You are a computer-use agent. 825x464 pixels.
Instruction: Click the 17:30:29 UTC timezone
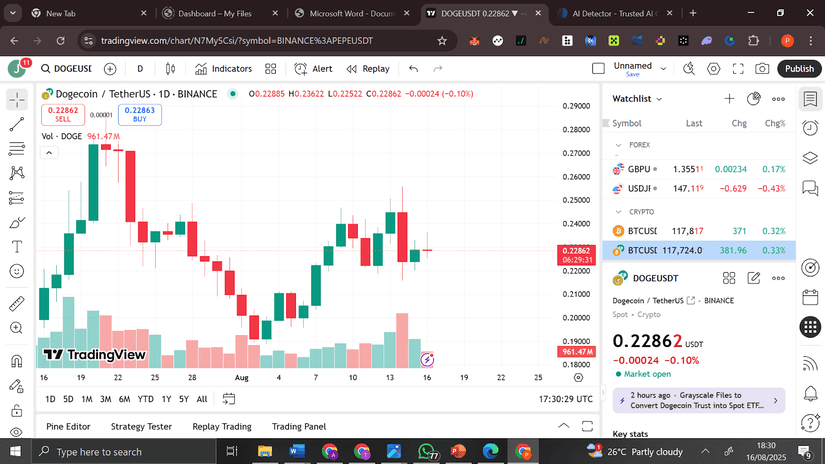pyautogui.click(x=566, y=399)
